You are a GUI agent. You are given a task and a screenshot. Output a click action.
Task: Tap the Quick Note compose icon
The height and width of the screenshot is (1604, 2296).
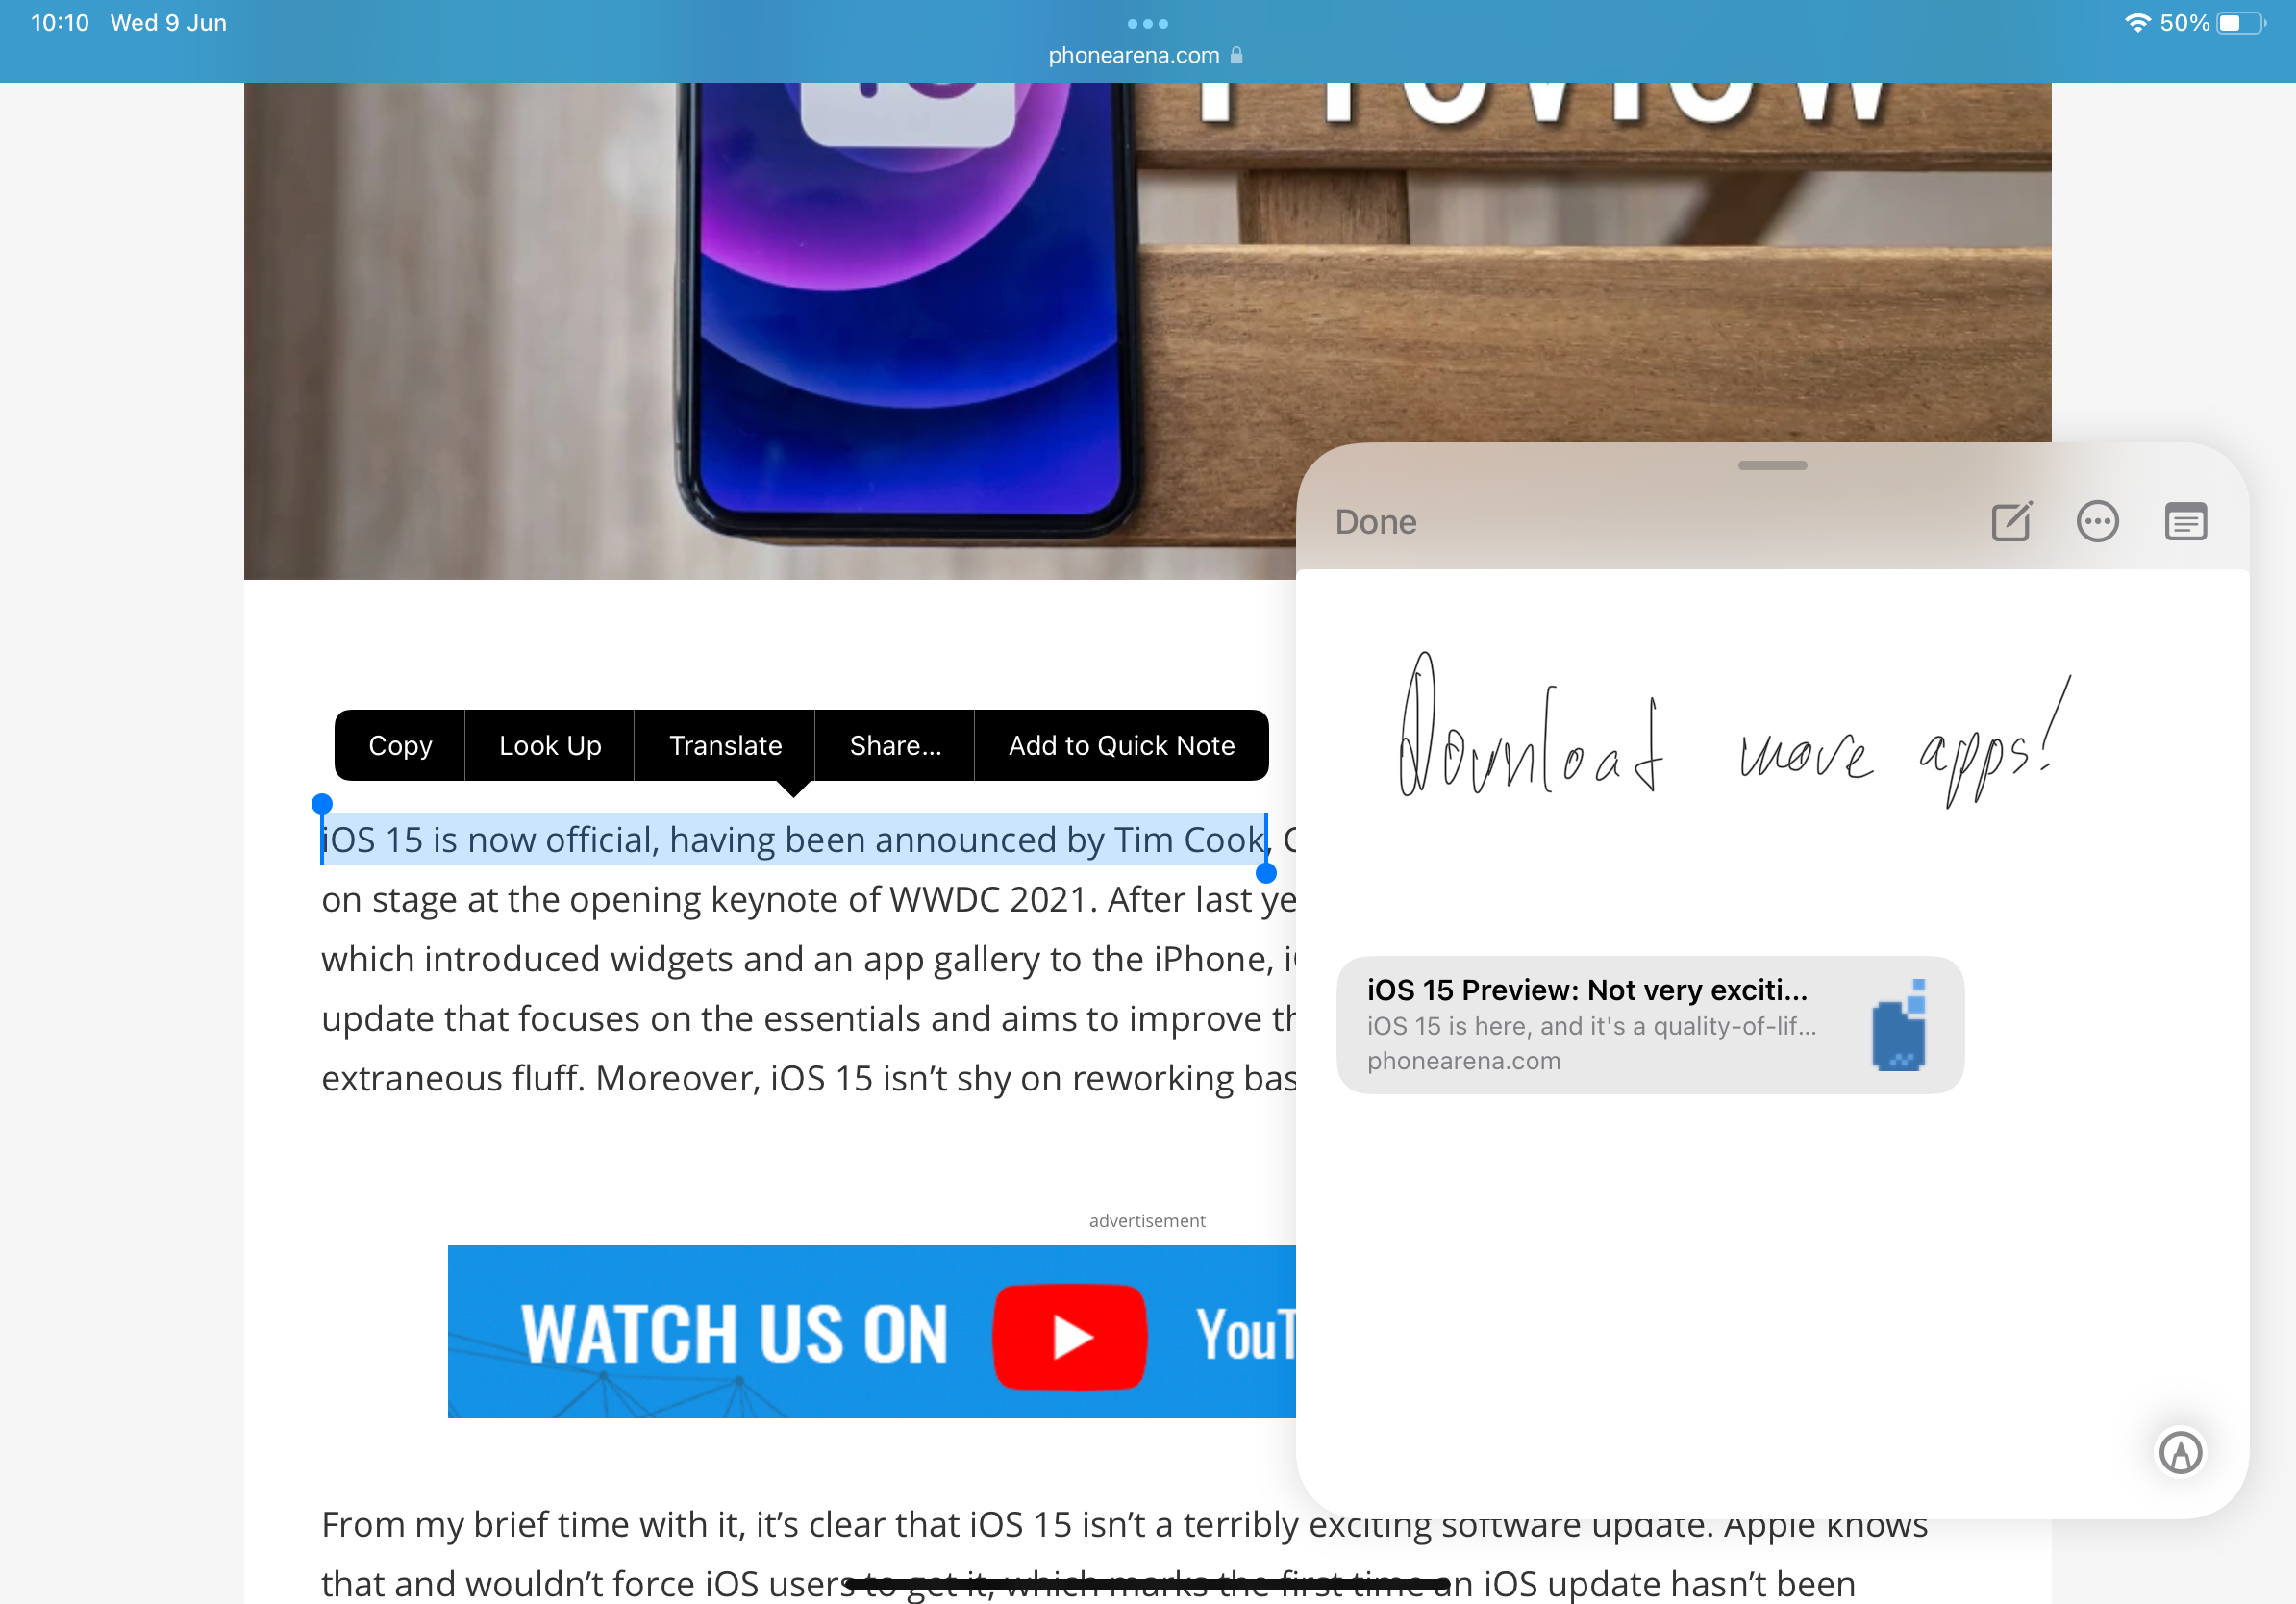click(2009, 520)
